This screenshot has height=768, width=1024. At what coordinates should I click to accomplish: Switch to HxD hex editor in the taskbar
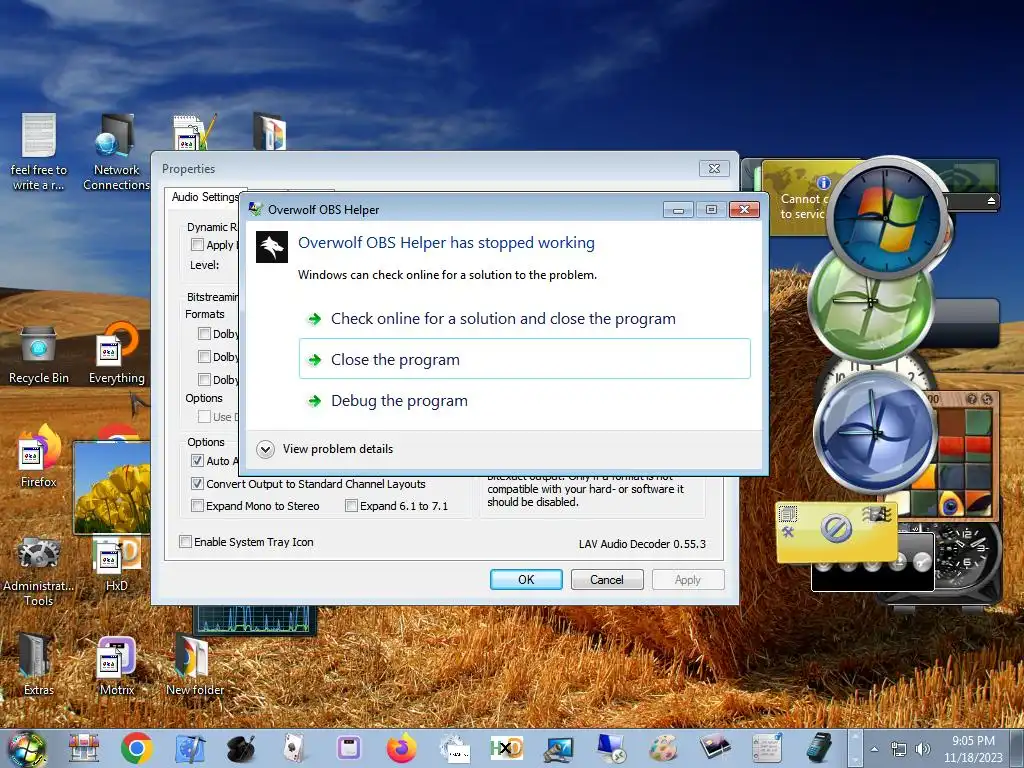pos(506,748)
